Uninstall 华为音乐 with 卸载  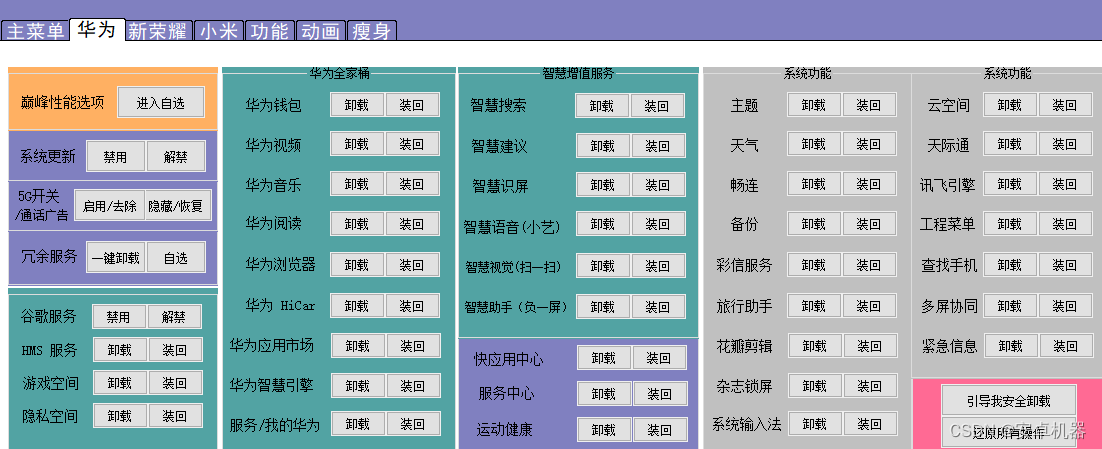(357, 184)
